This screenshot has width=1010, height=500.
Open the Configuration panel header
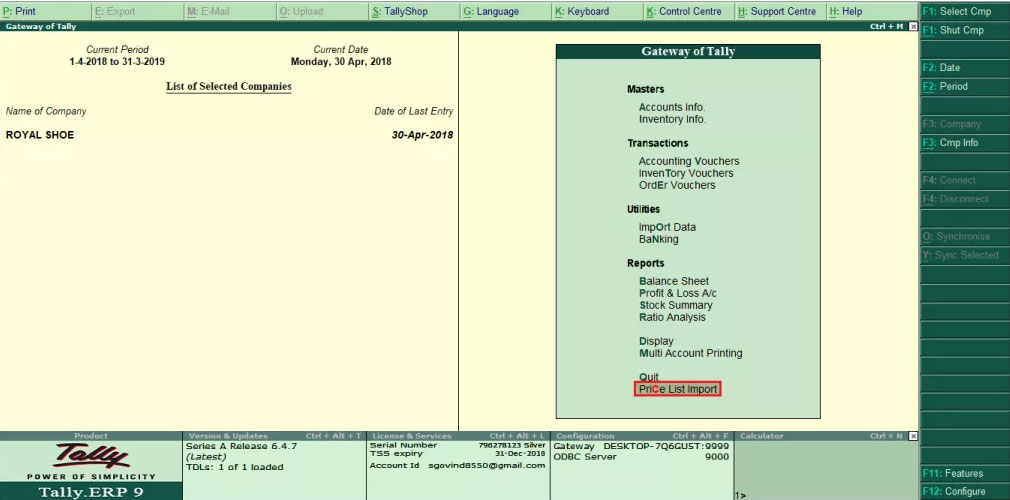tap(642, 436)
